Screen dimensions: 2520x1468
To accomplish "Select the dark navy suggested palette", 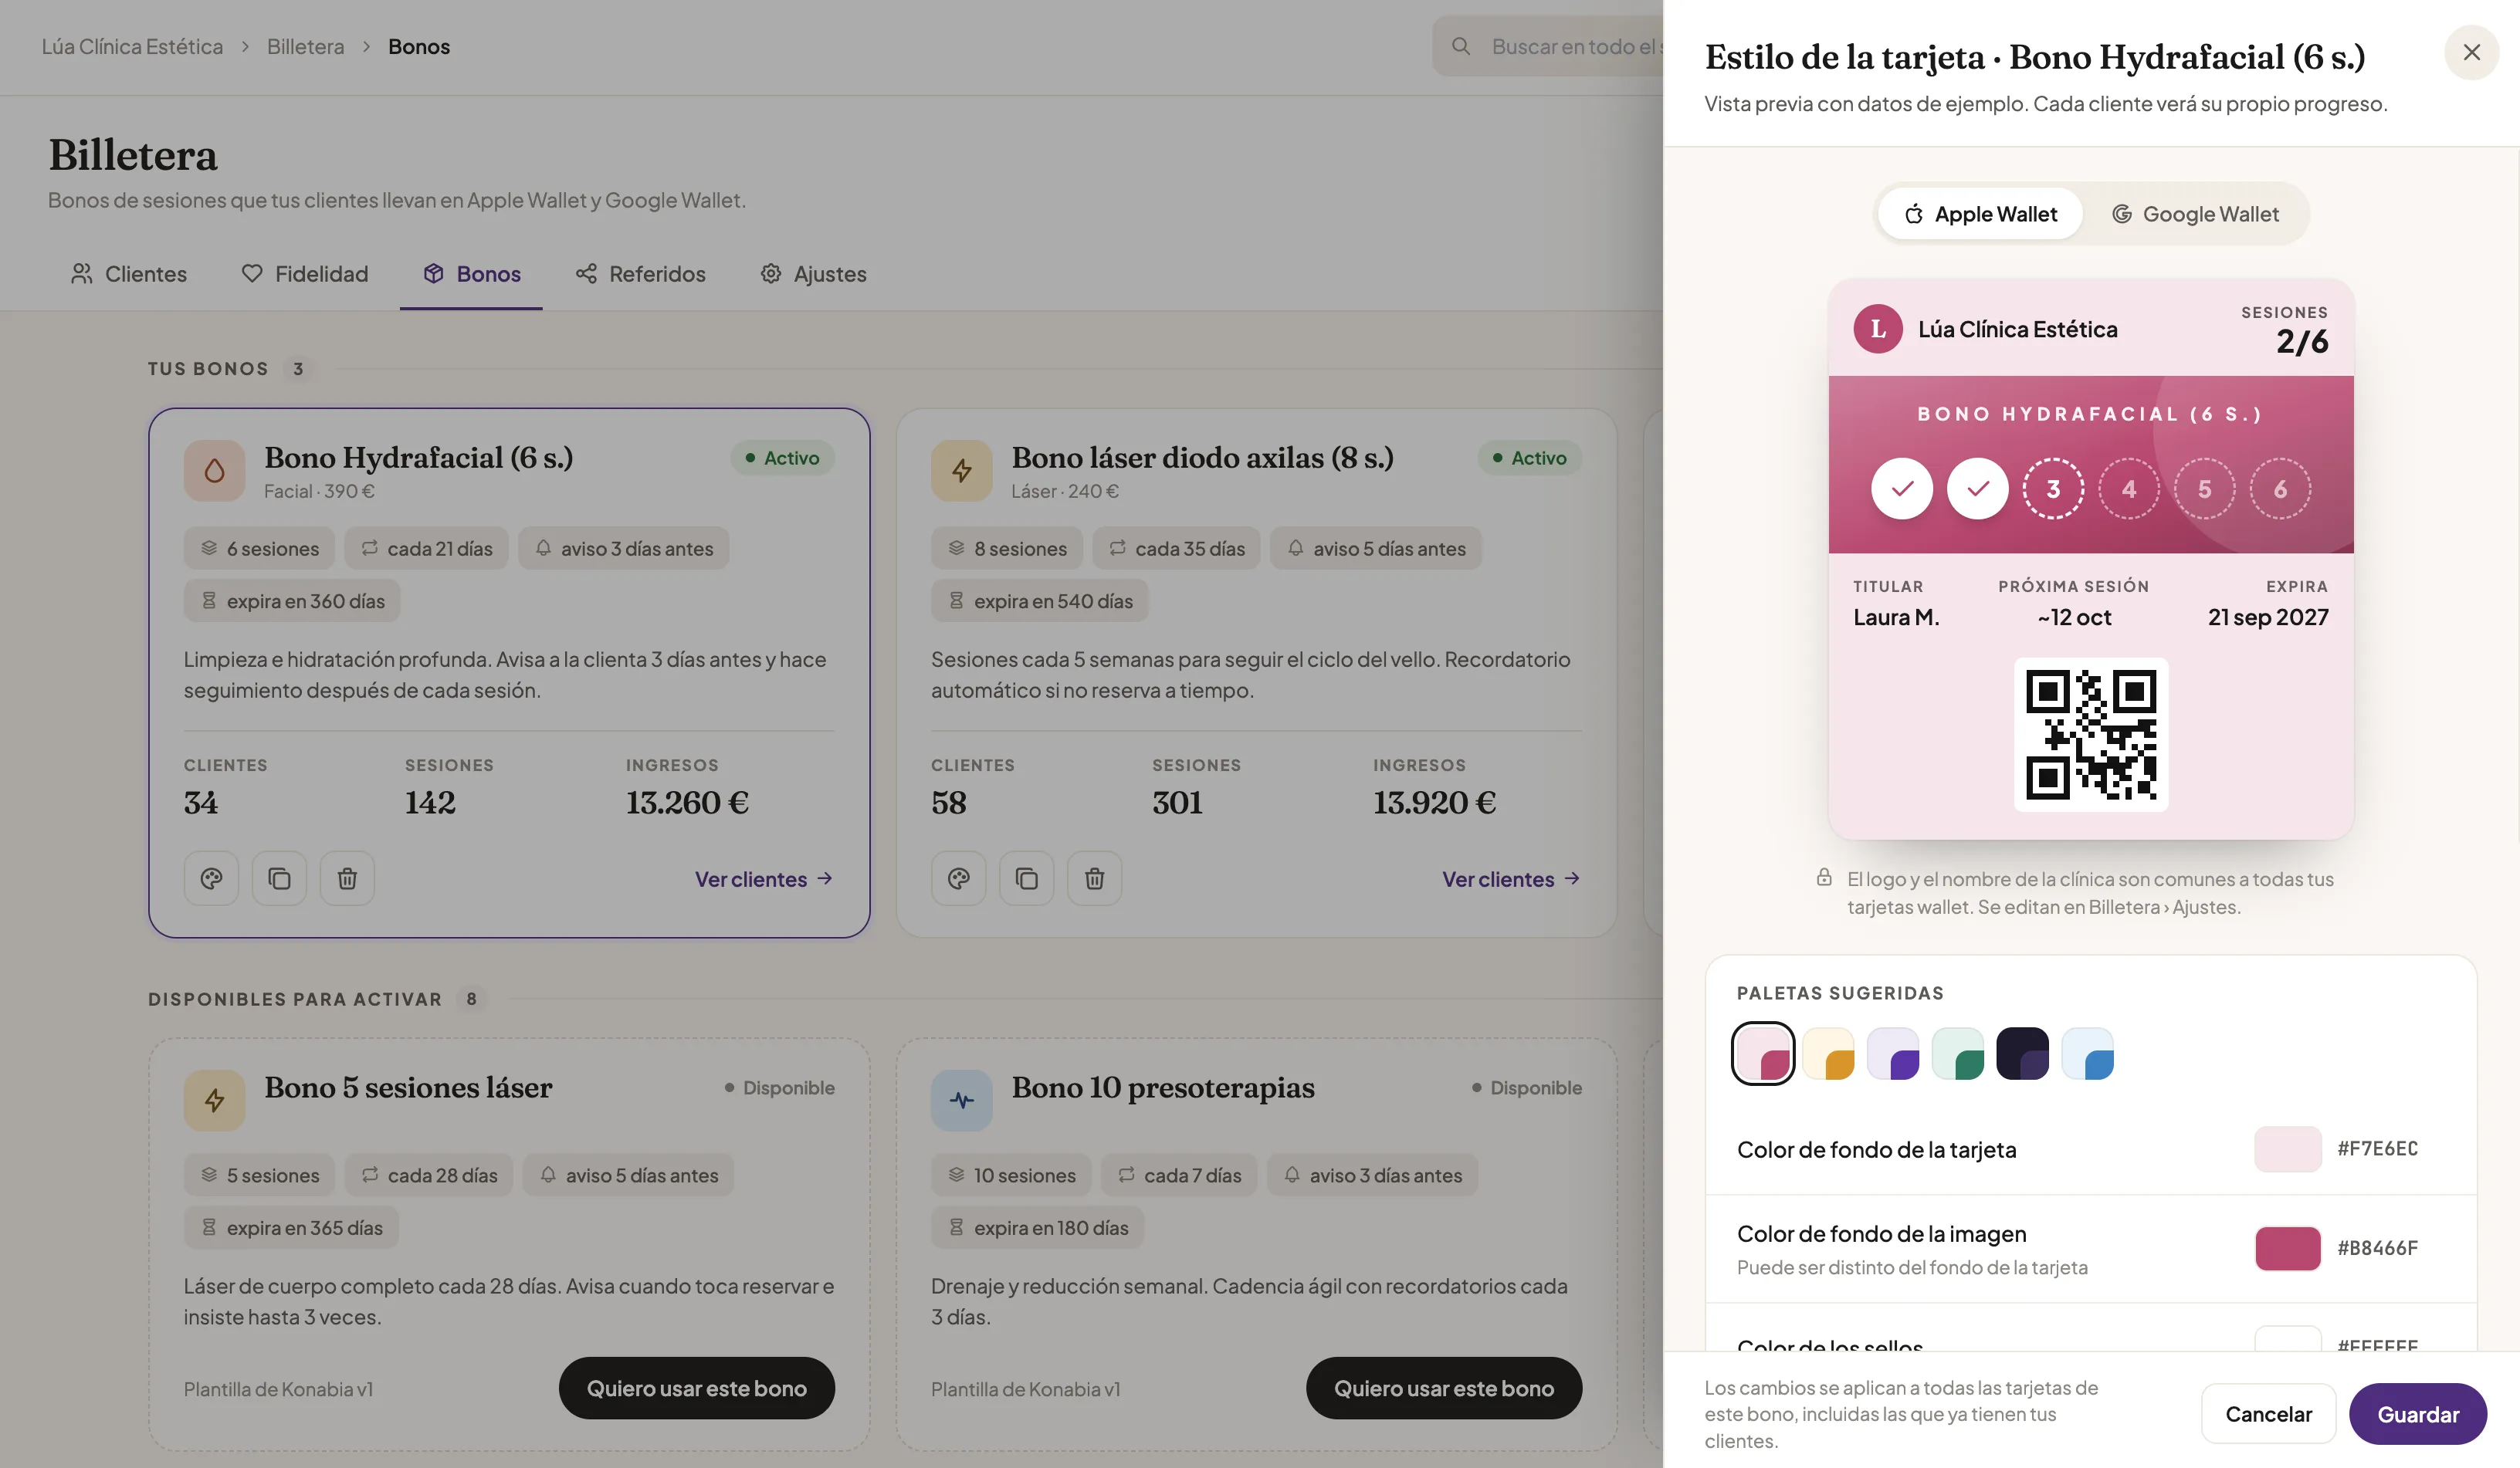I will (x=2023, y=1053).
